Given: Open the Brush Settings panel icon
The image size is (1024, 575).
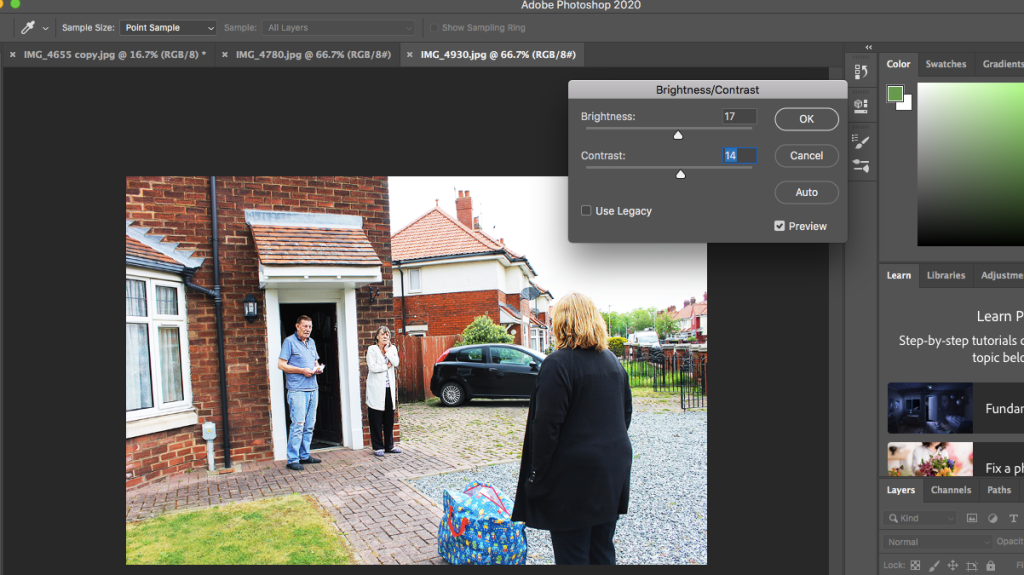Looking at the screenshot, I should [861, 166].
